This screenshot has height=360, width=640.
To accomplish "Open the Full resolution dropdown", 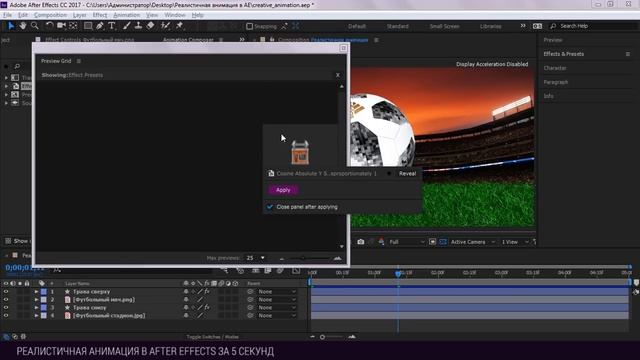I will pos(407,242).
